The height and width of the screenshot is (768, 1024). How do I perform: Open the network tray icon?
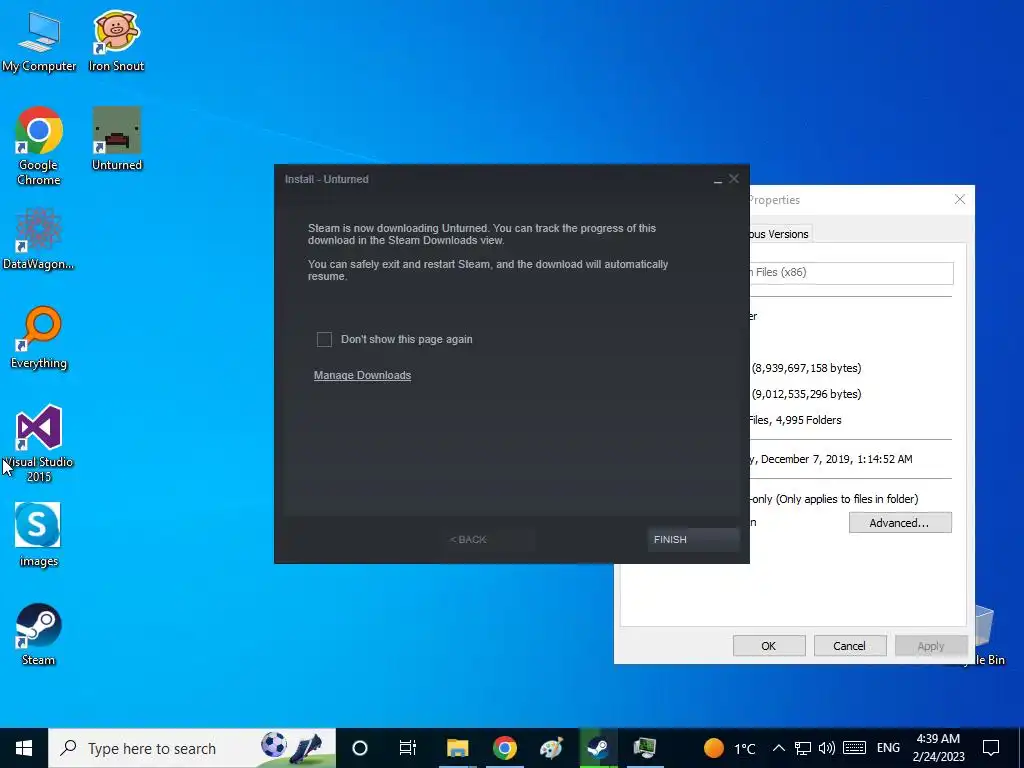pos(803,748)
